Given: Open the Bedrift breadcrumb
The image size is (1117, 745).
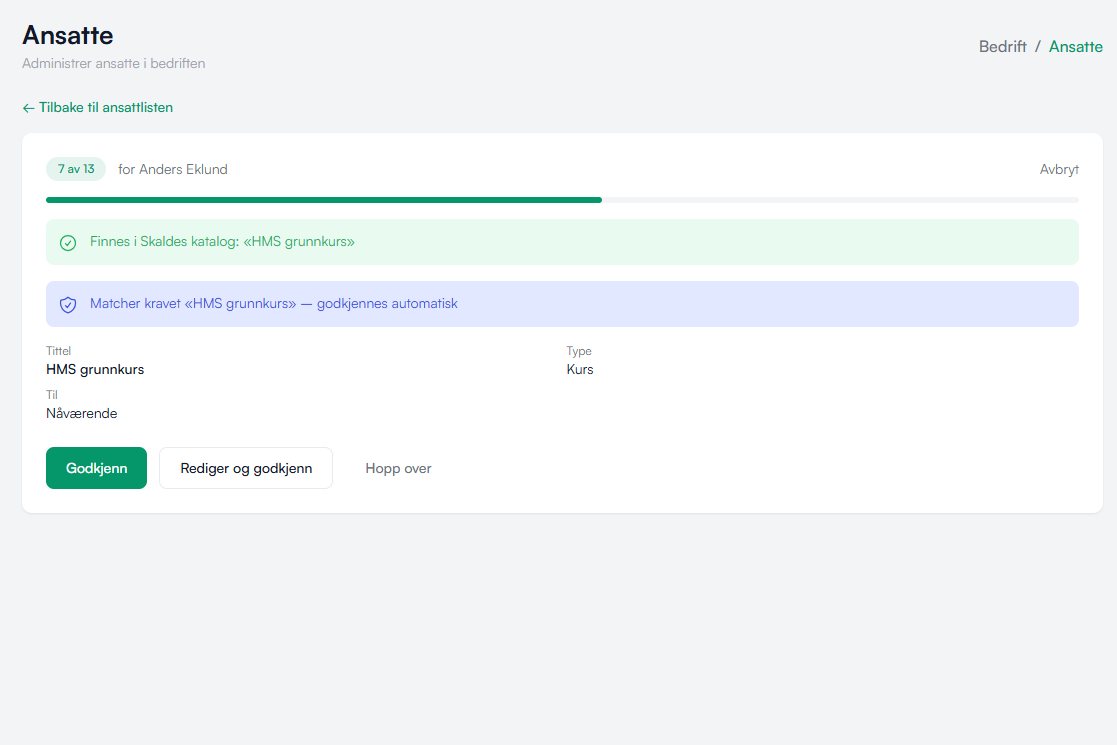Looking at the screenshot, I should (x=1002, y=46).
